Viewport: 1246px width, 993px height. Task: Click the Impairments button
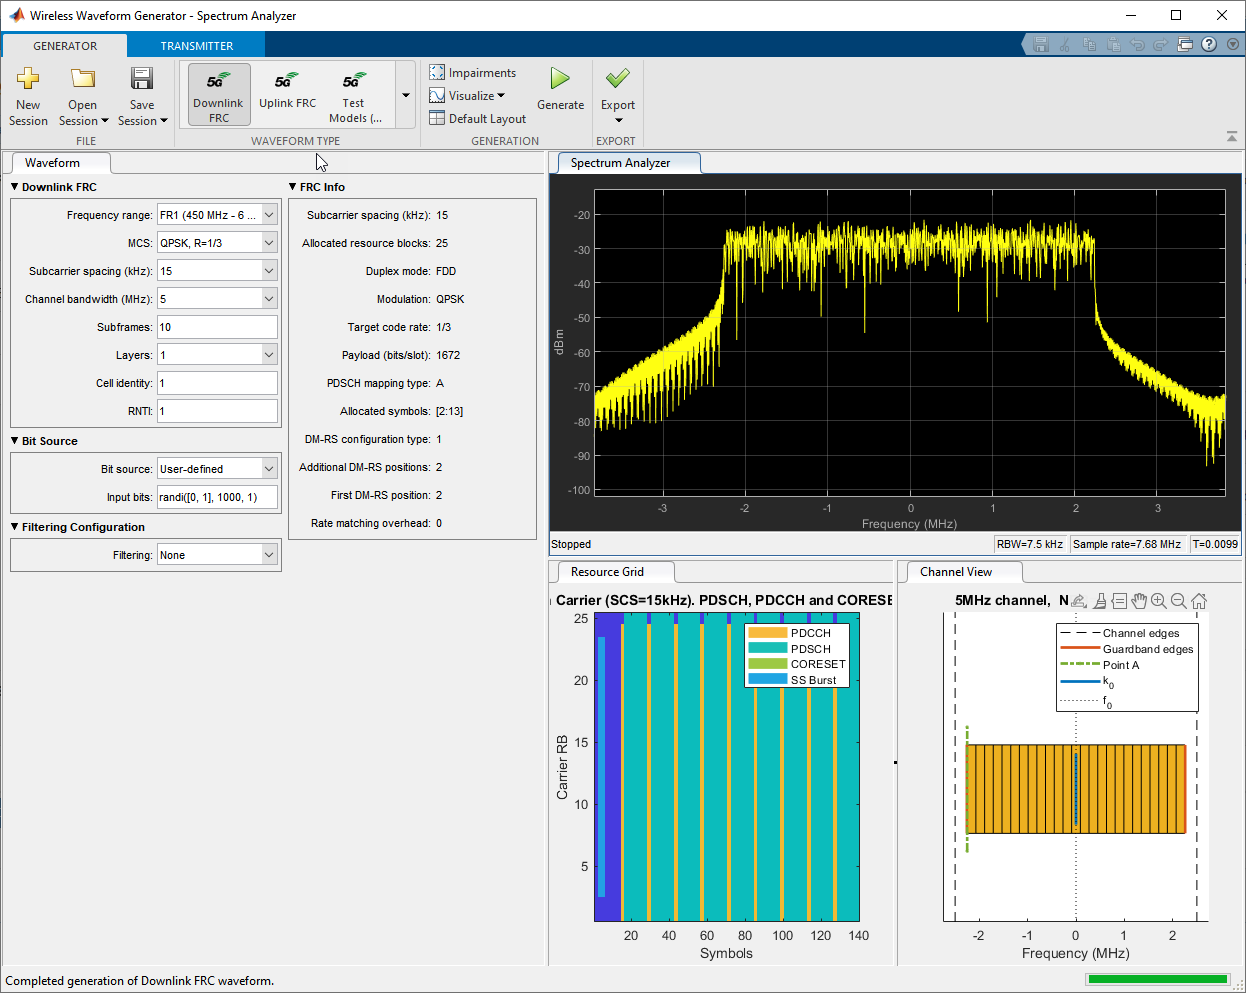pos(473,73)
